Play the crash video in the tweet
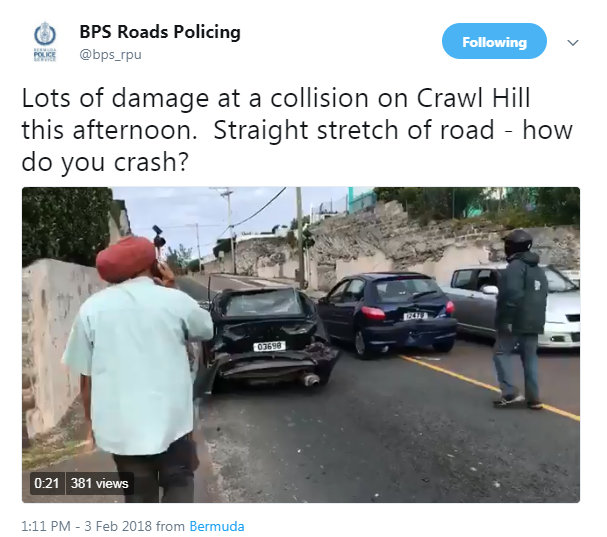Screen dimensions: 607x537 pos(301,345)
